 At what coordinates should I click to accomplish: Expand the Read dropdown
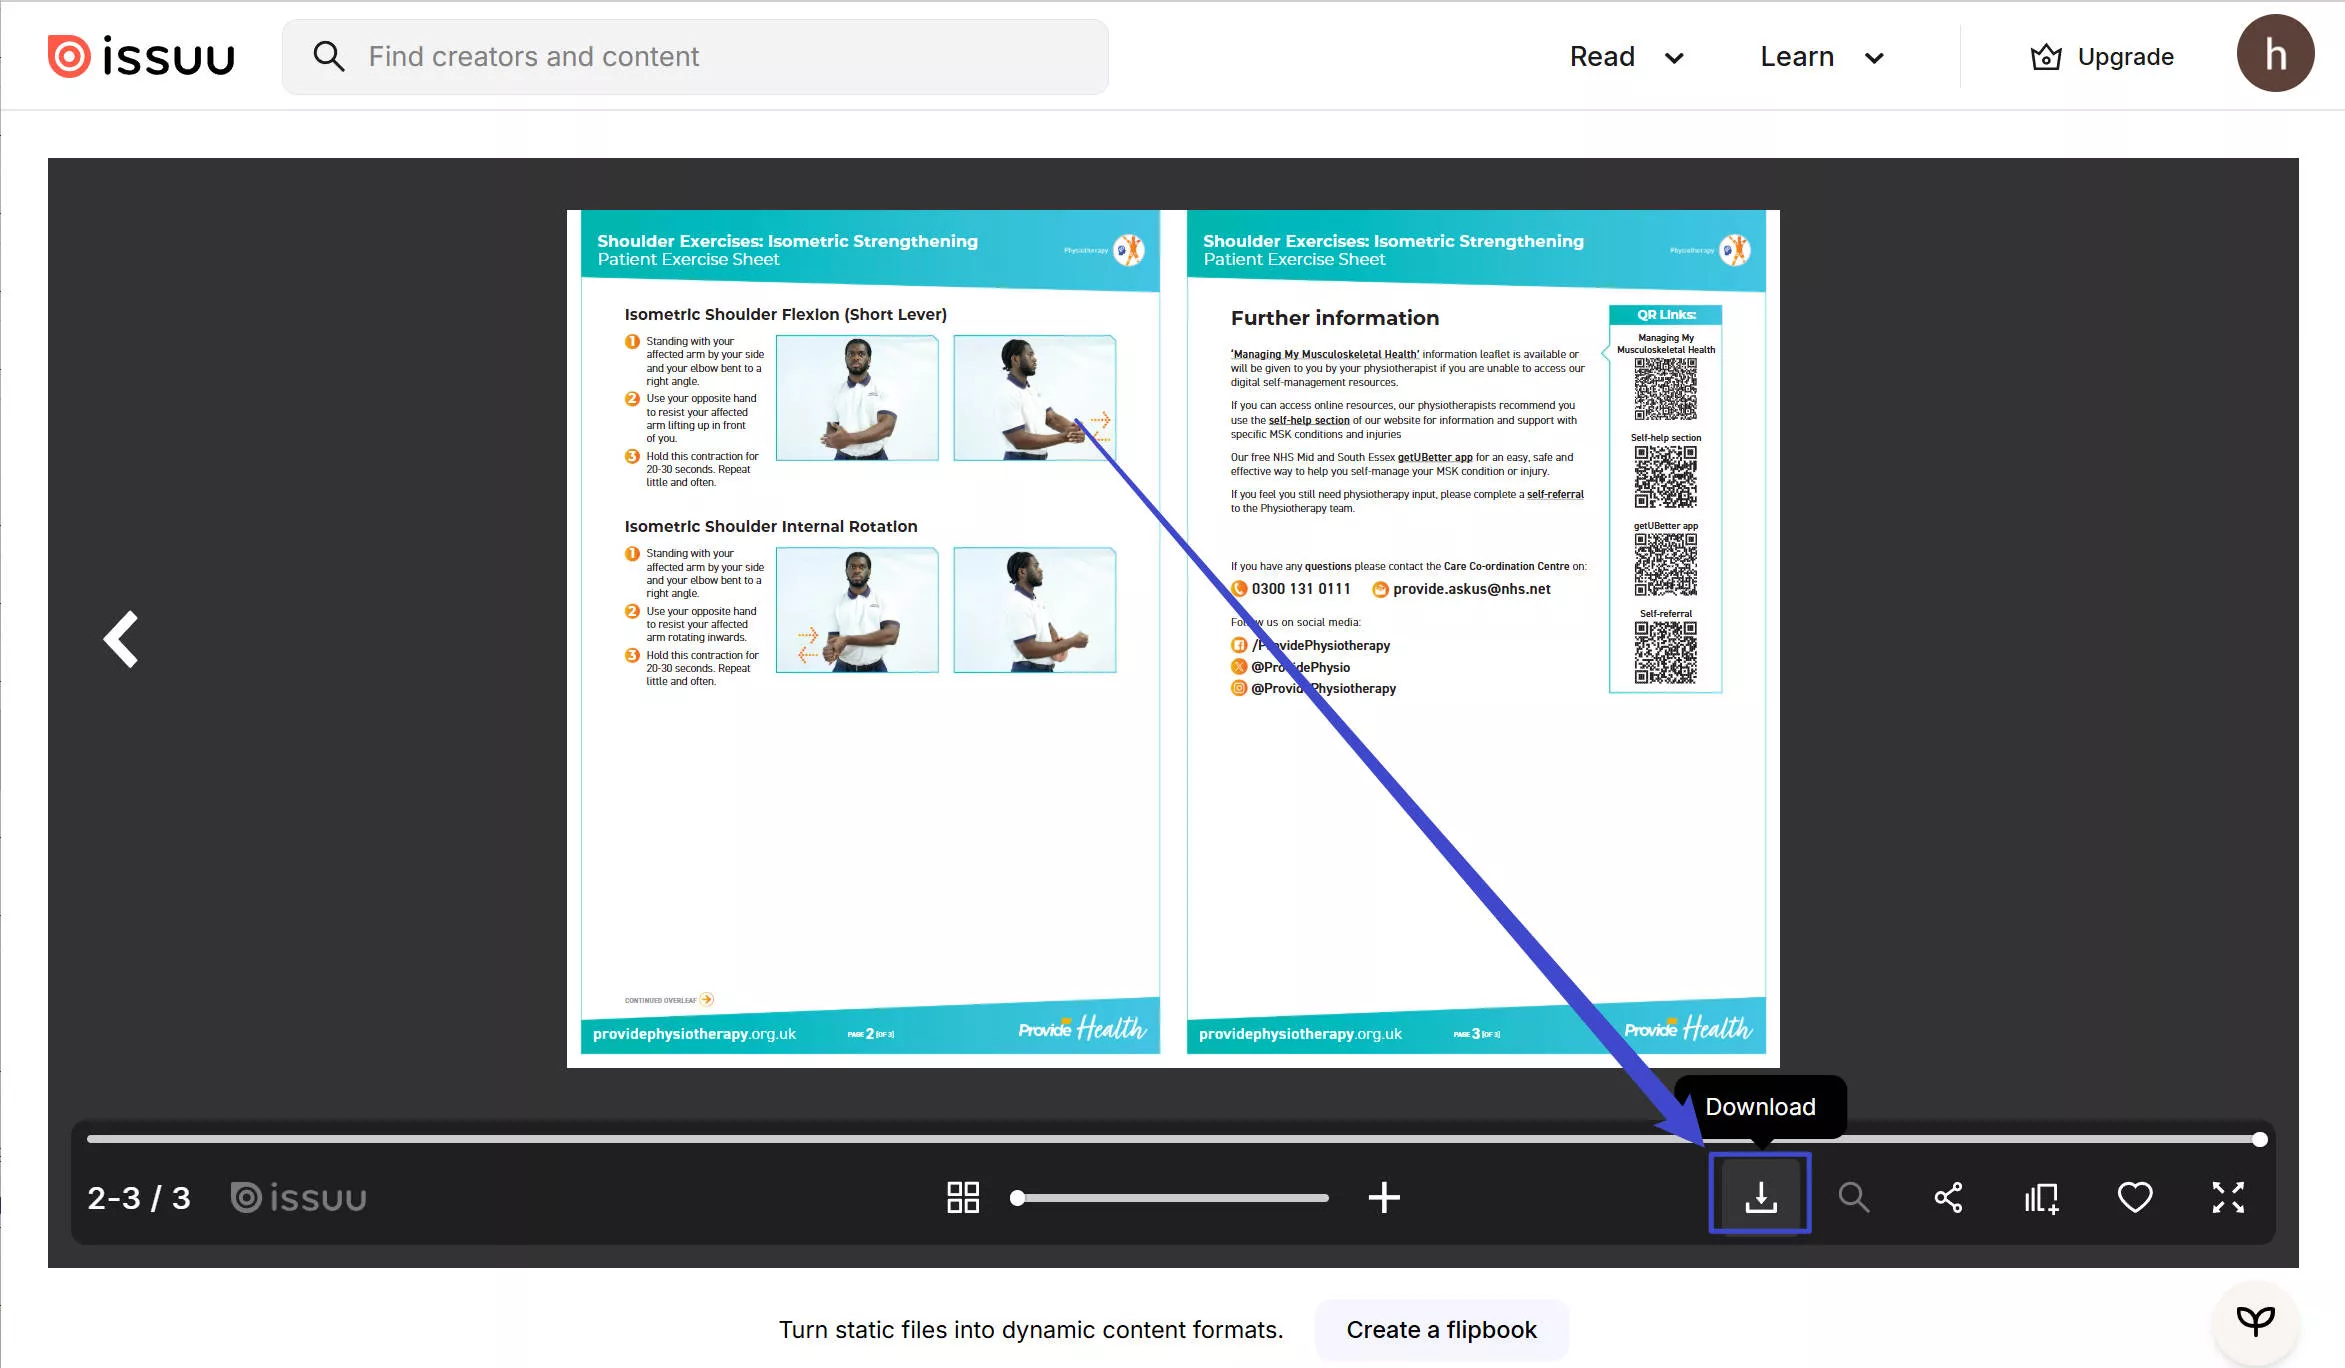point(1625,56)
